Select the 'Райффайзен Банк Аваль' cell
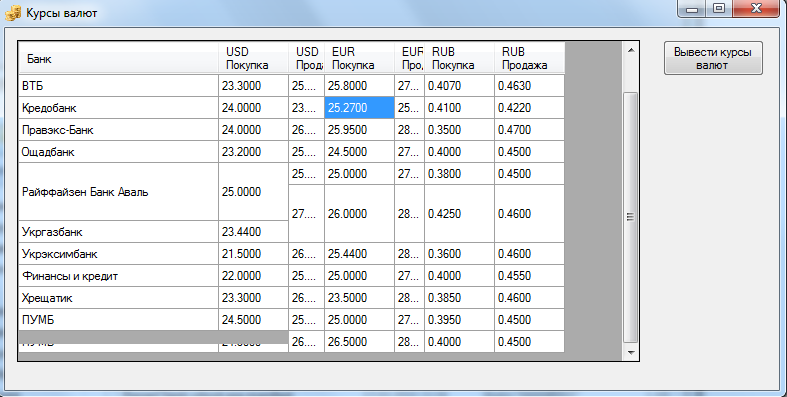This screenshot has height=397, width=787. [x=118, y=192]
